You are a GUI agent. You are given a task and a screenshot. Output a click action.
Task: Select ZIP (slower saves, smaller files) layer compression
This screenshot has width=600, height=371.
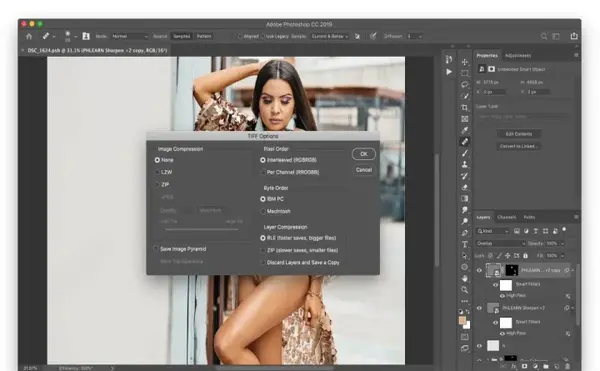point(262,251)
